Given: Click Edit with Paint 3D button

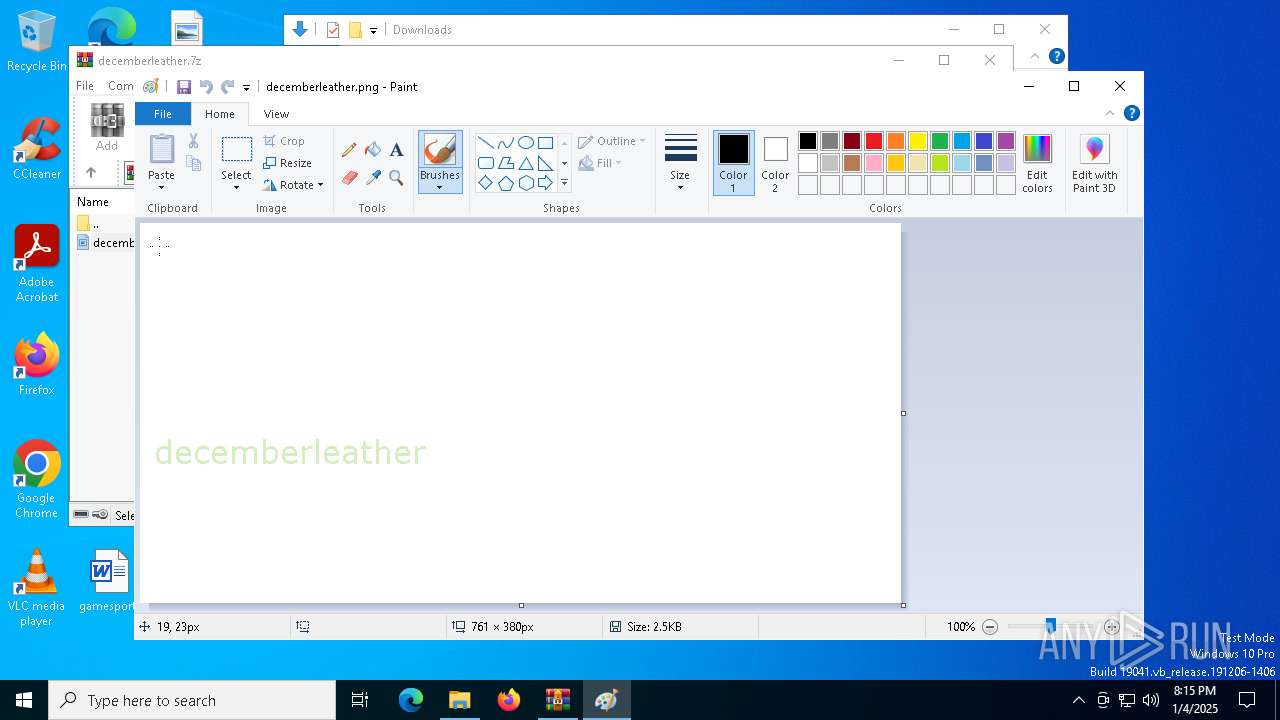Looking at the screenshot, I should click(x=1095, y=163).
